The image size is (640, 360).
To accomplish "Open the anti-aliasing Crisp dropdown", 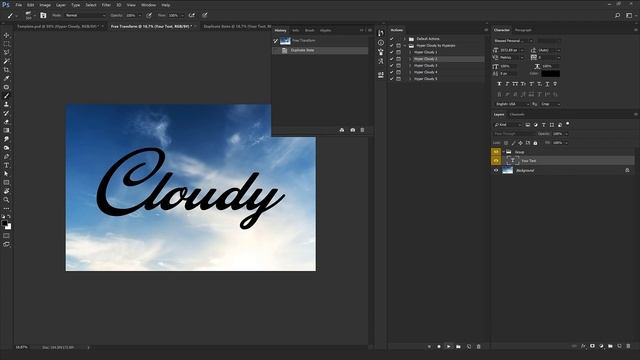I will pyautogui.click(x=550, y=104).
